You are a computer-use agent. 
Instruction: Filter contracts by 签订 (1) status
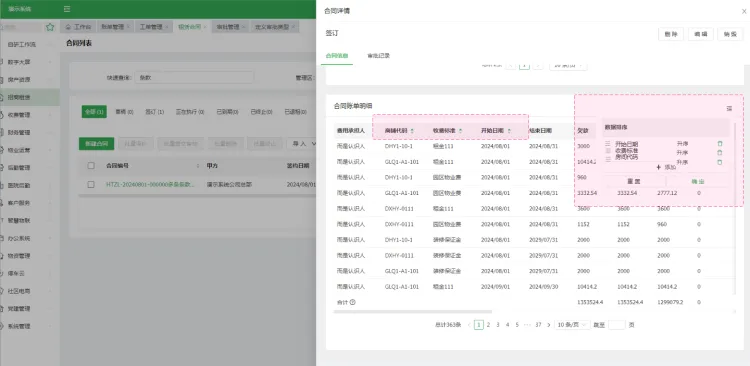coord(154,111)
